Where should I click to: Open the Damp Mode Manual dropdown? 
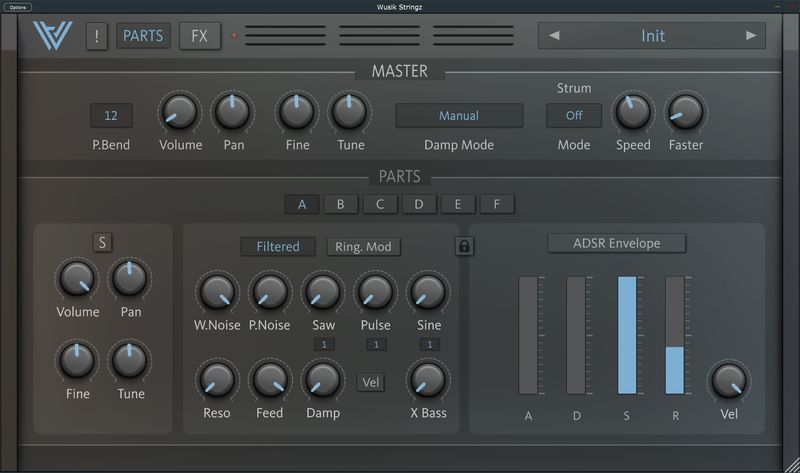pos(459,115)
